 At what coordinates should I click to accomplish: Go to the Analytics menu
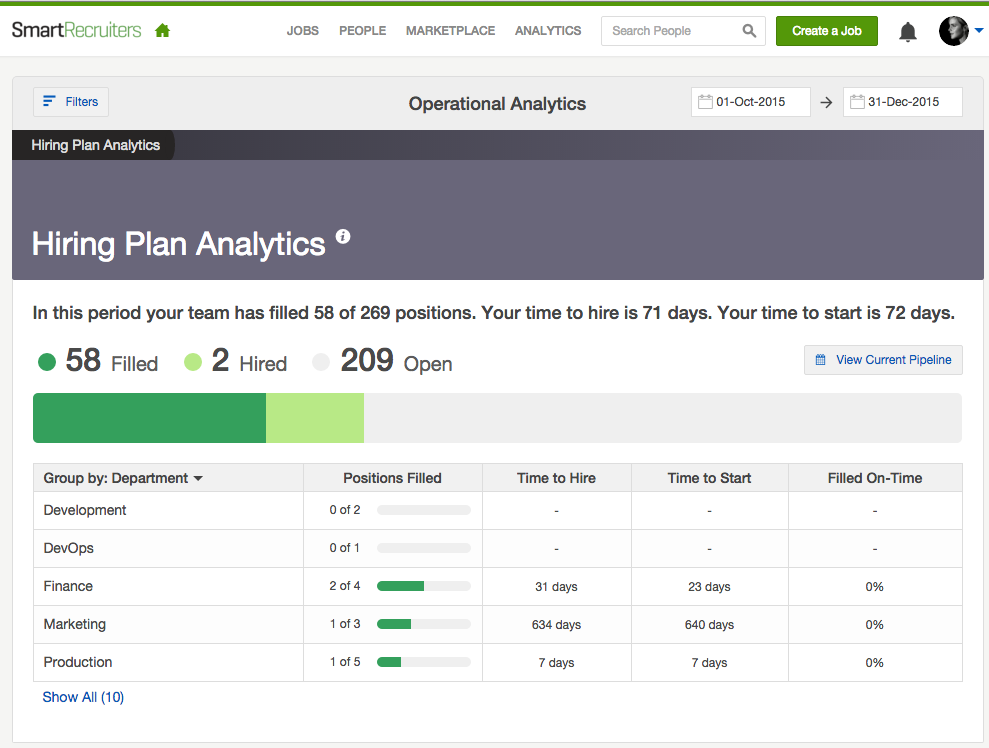tap(547, 31)
